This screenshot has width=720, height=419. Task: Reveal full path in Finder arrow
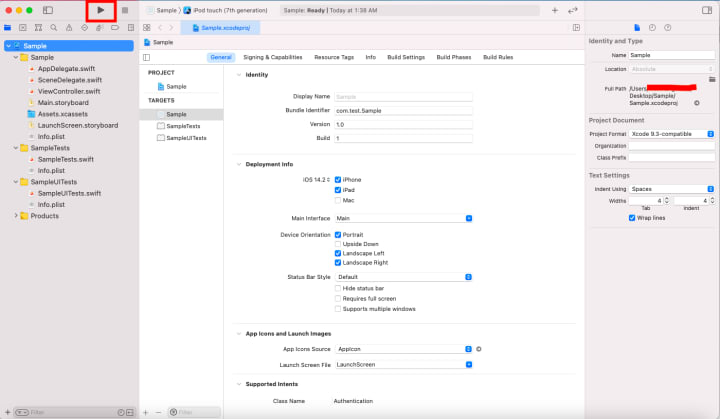pos(697,103)
